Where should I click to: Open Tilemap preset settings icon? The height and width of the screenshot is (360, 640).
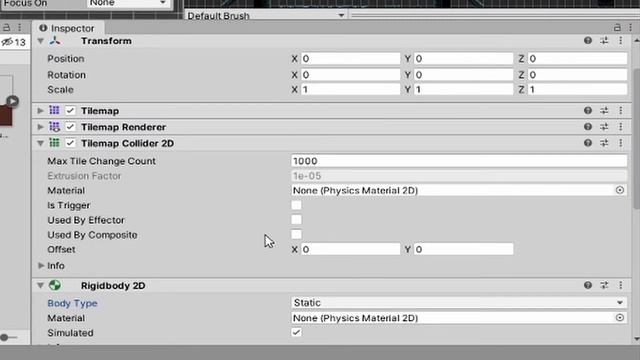[604, 110]
